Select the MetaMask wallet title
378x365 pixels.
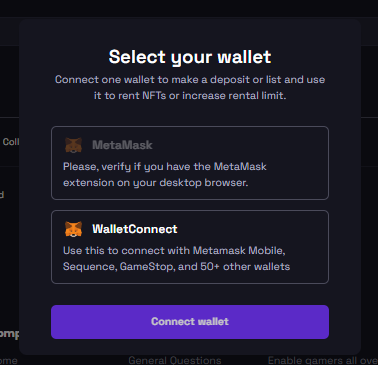point(122,145)
